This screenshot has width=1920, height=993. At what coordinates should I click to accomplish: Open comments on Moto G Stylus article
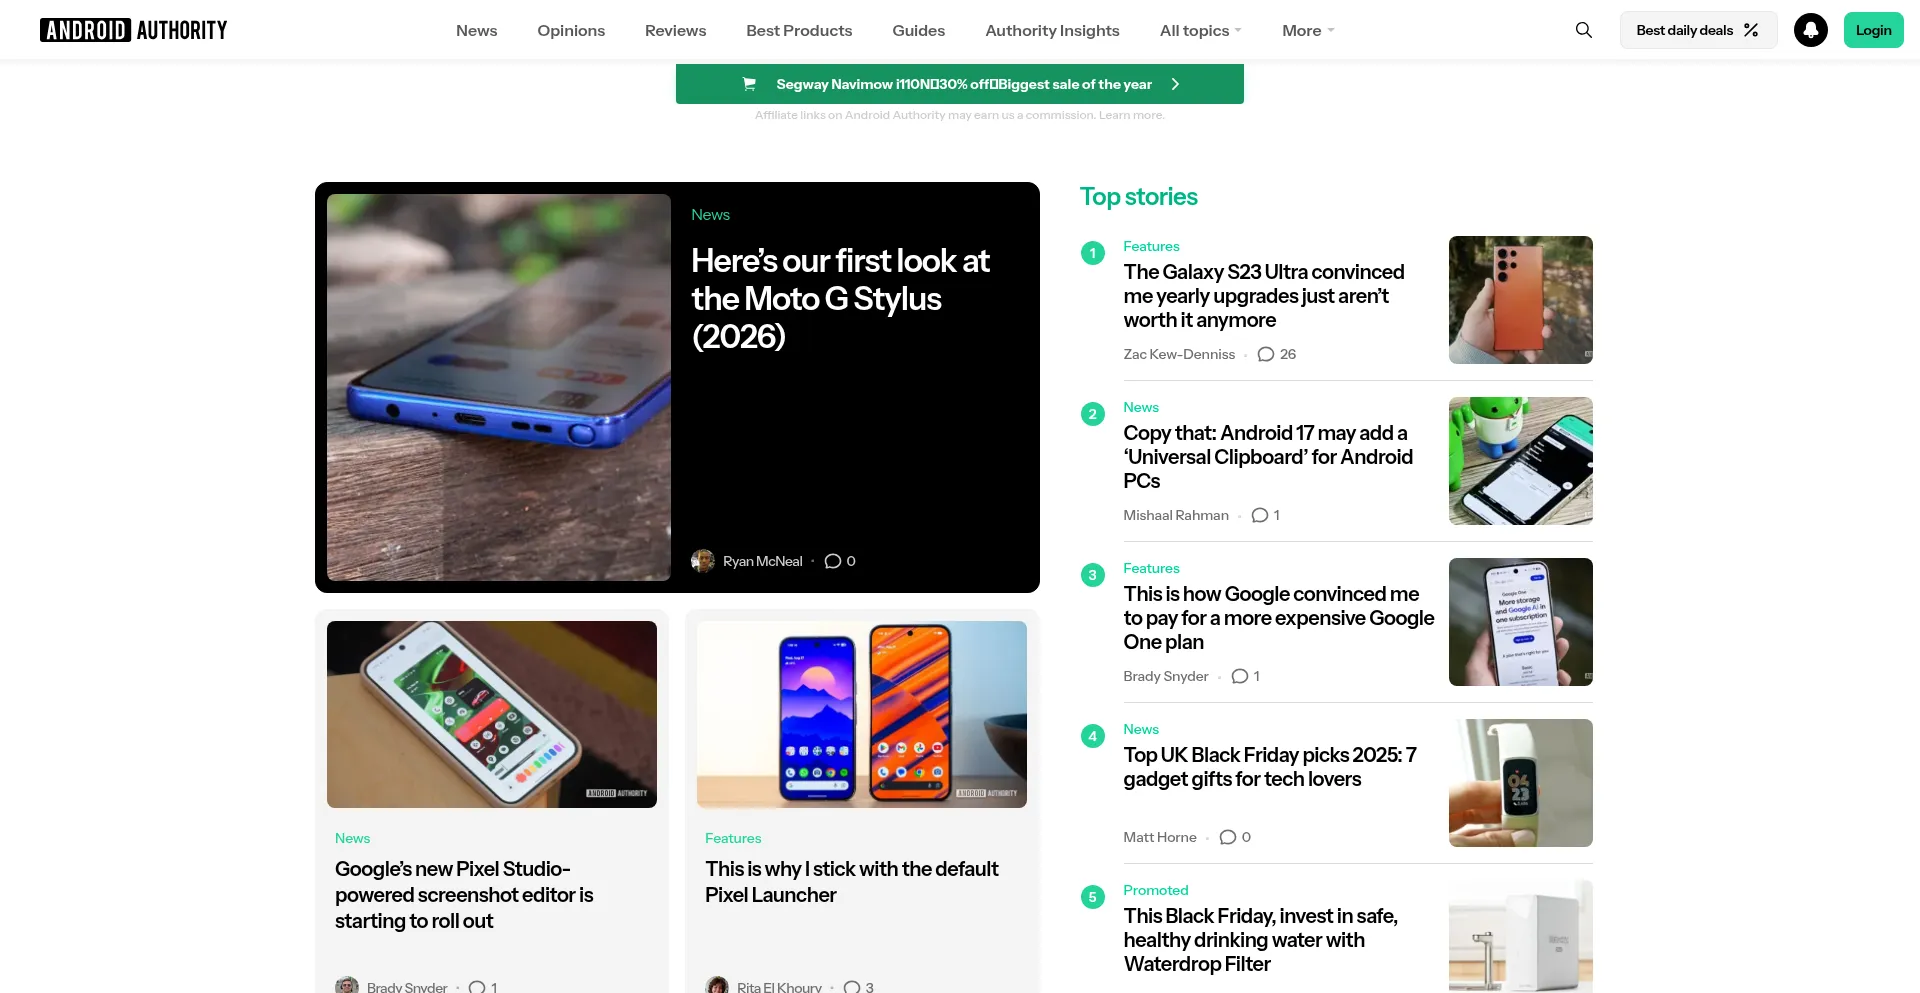point(840,561)
